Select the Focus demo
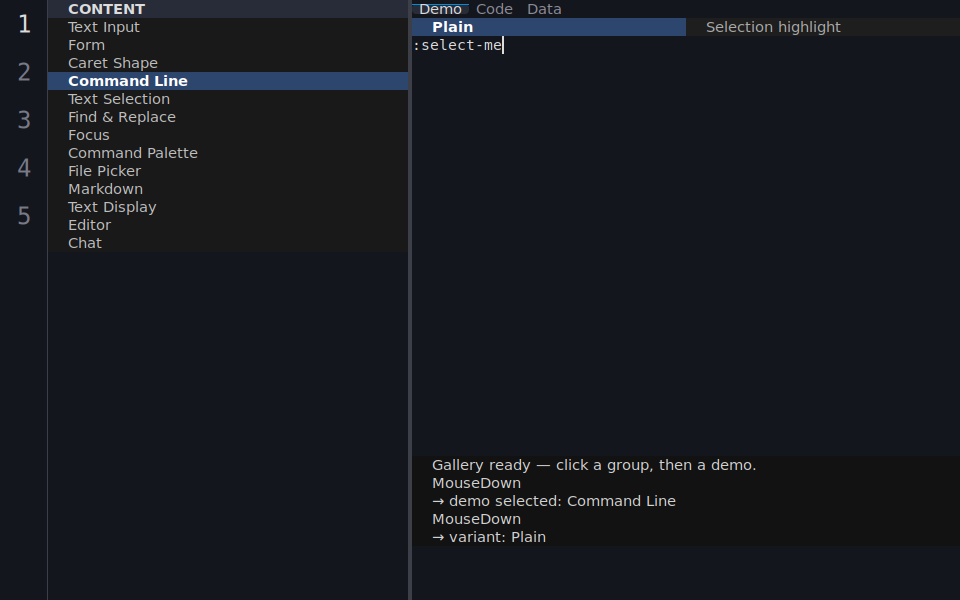 pos(228,135)
